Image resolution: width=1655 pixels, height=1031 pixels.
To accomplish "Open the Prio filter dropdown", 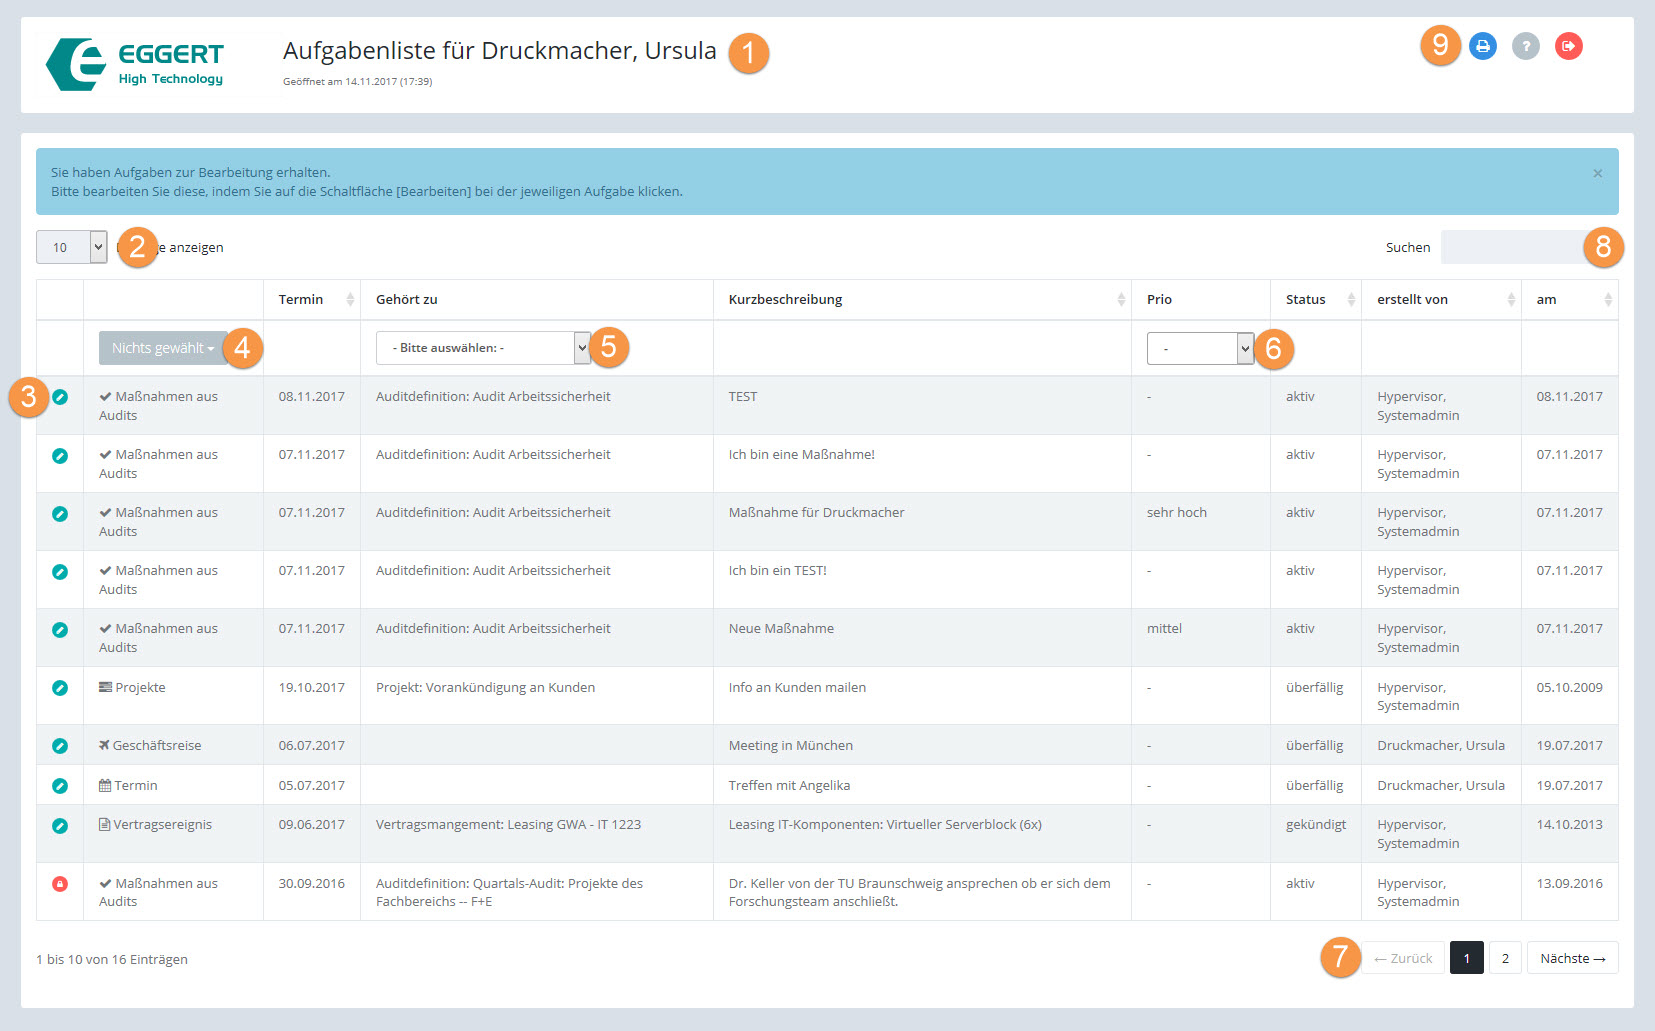I will tap(1199, 348).
